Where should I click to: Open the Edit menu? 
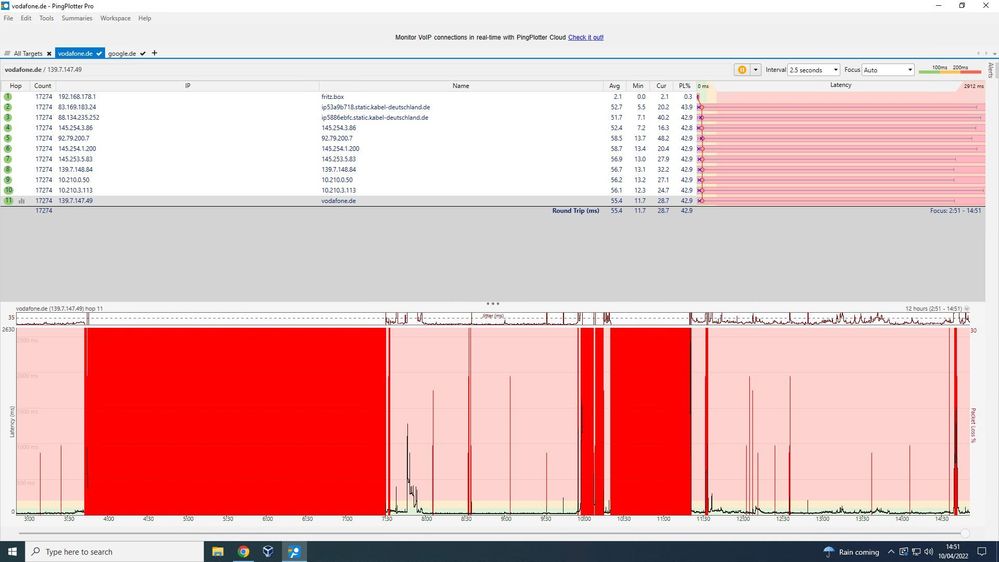tap(26, 18)
